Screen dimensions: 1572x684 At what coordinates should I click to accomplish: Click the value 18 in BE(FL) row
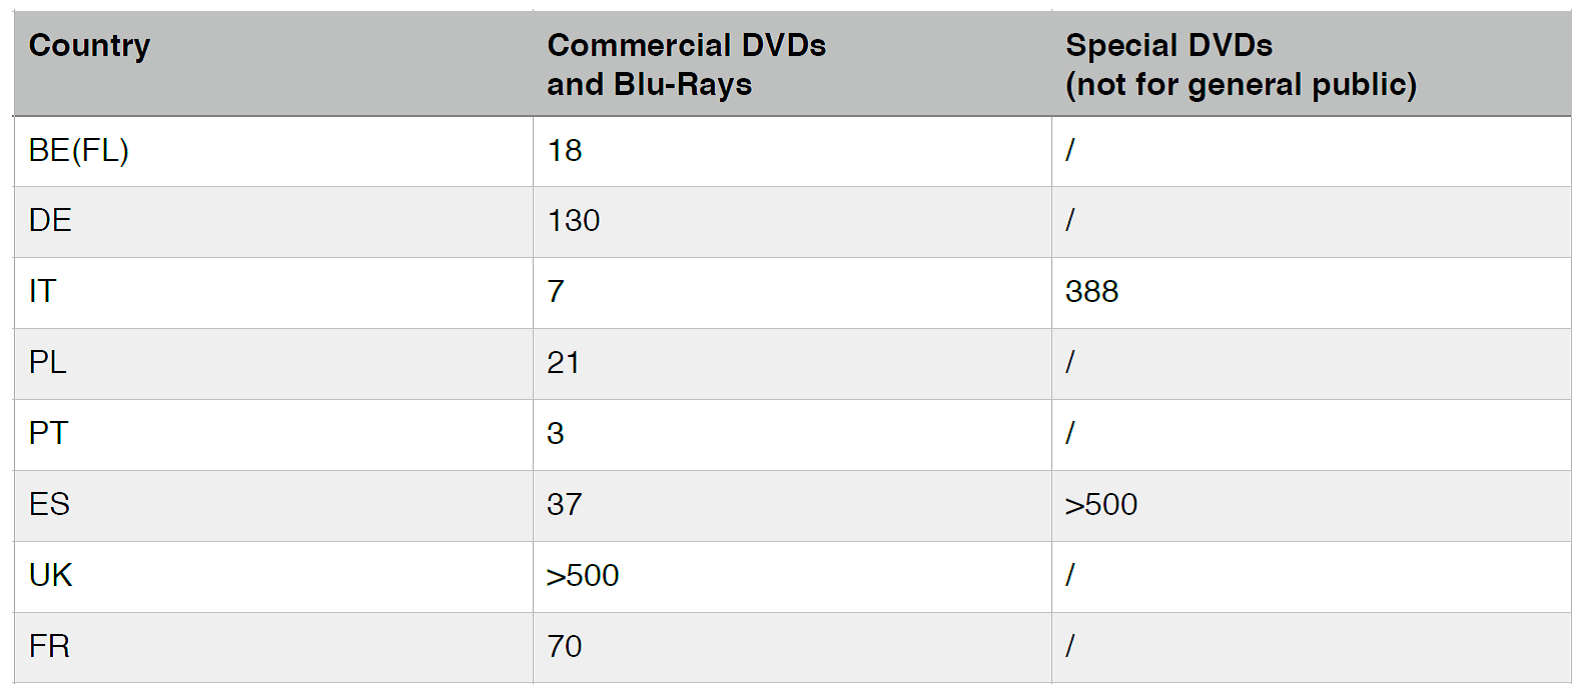pos(564,151)
